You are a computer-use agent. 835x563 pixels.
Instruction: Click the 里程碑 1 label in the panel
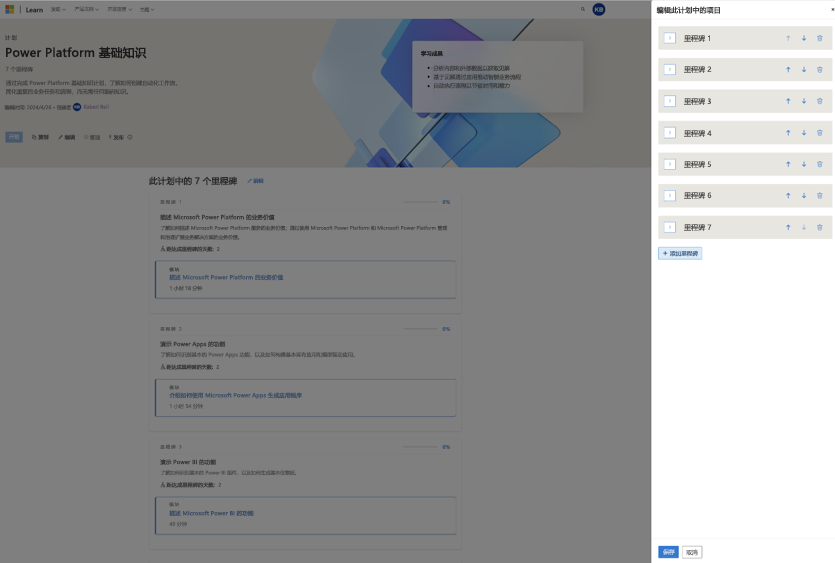pos(697,38)
